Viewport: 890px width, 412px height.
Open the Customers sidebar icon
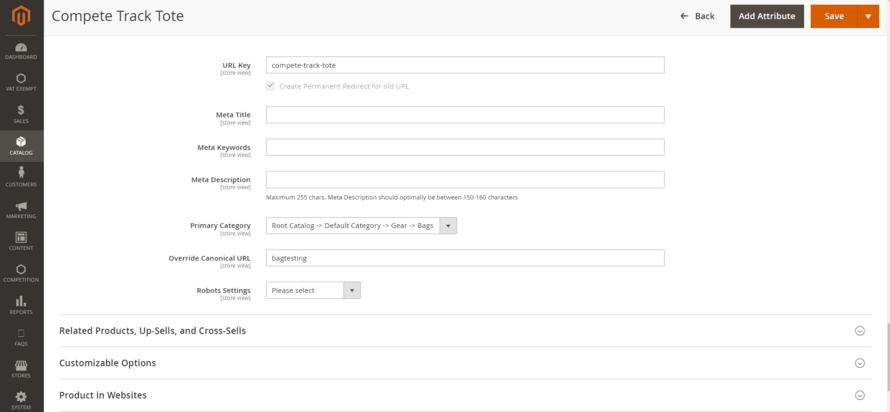(x=21, y=177)
